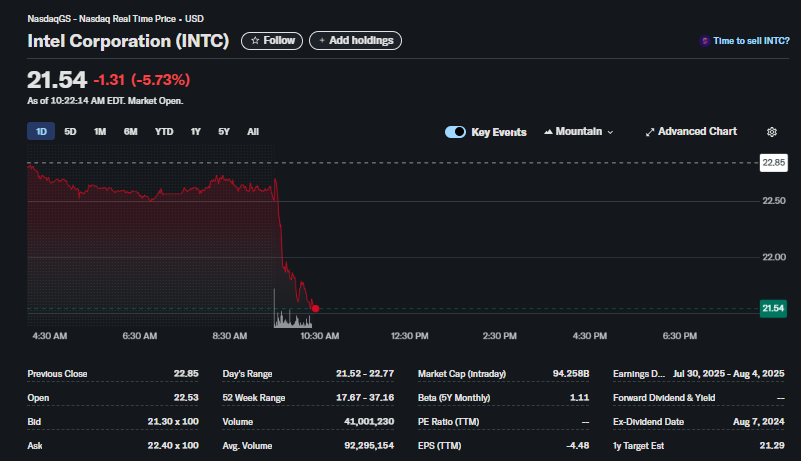Image resolution: width=801 pixels, height=461 pixels.
Task: Click the 22.85 previous close price label
Action: pyautogui.click(x=773, y=163)
